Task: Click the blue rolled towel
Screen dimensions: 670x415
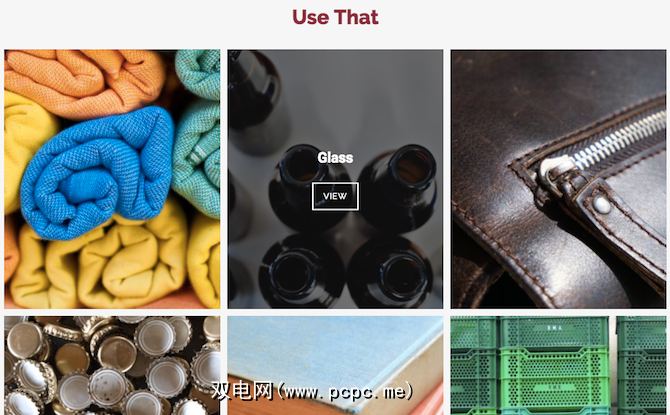Action: click(x=98, y=173)
